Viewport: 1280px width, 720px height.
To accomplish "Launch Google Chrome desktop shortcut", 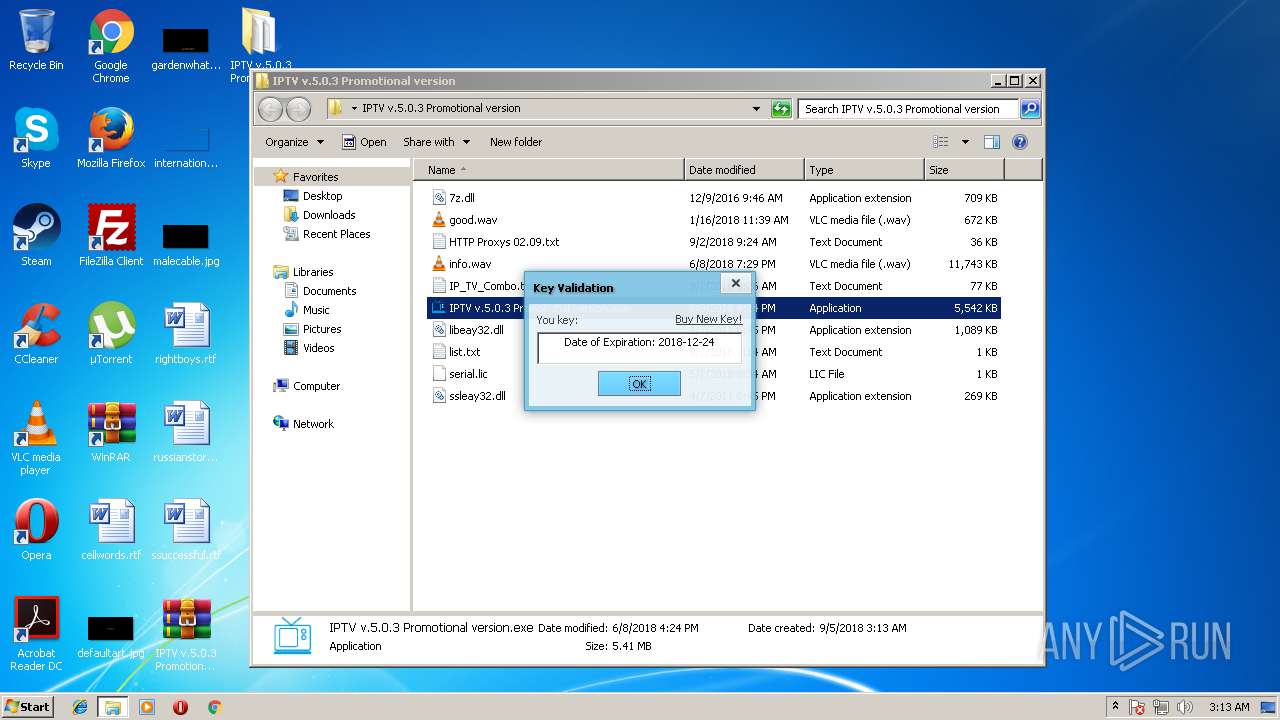I will pyautogui.click(x=111, y=46).
